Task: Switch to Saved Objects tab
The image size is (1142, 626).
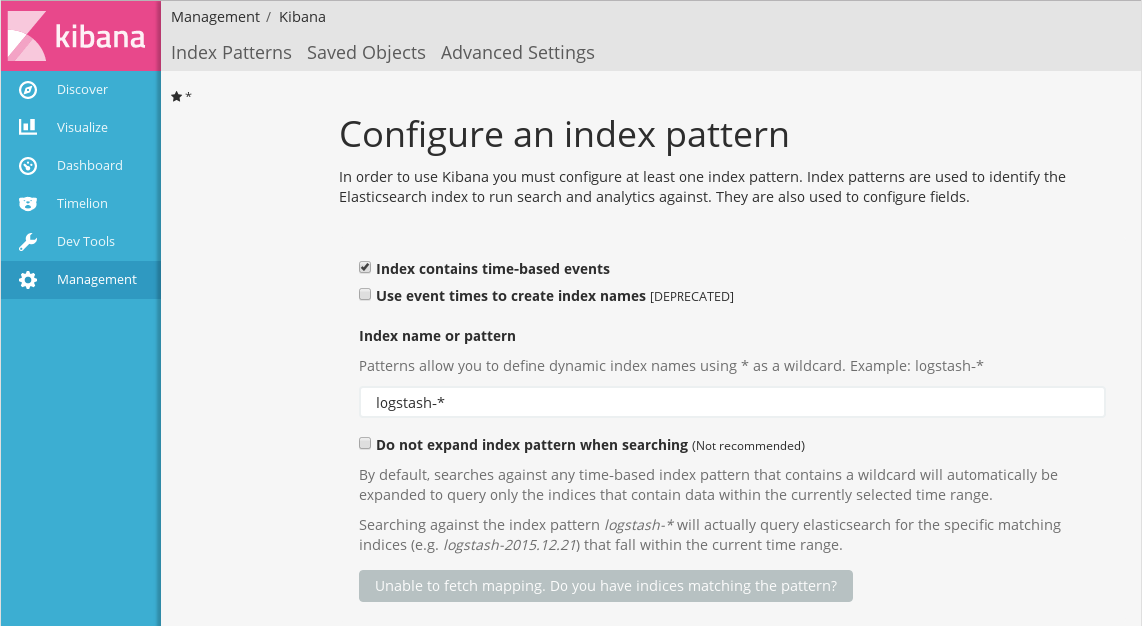Action: point(366,52)
